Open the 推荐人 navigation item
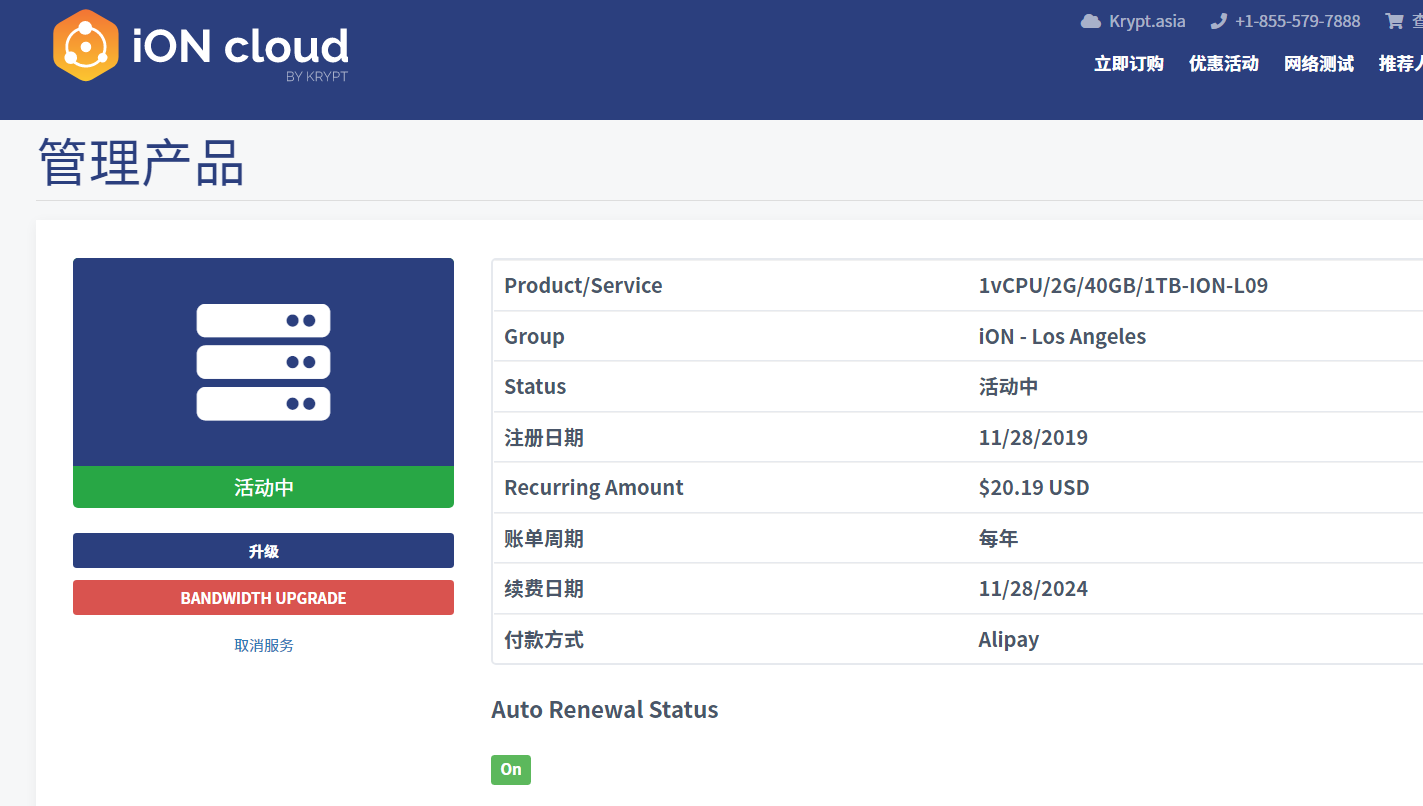 1400,64
